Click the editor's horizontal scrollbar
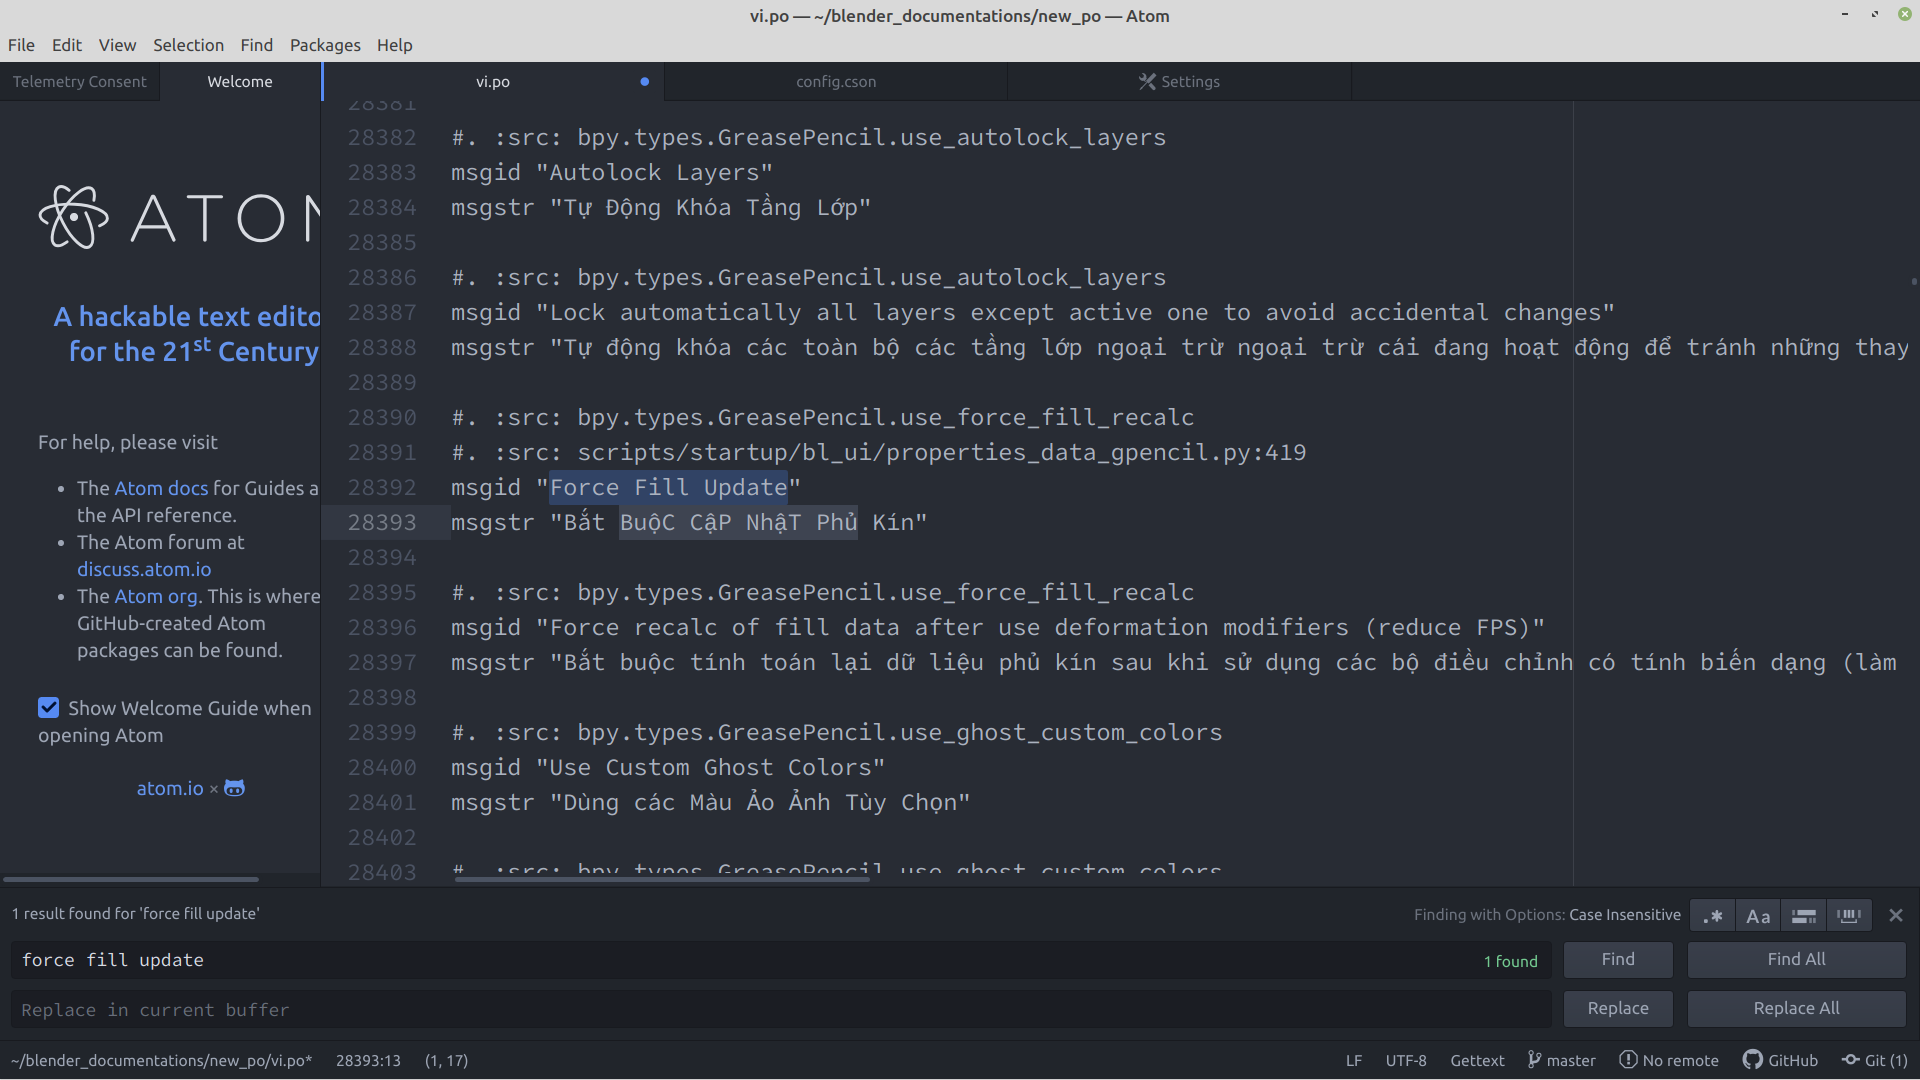Screen dimensions: 1920x1080 662,879
